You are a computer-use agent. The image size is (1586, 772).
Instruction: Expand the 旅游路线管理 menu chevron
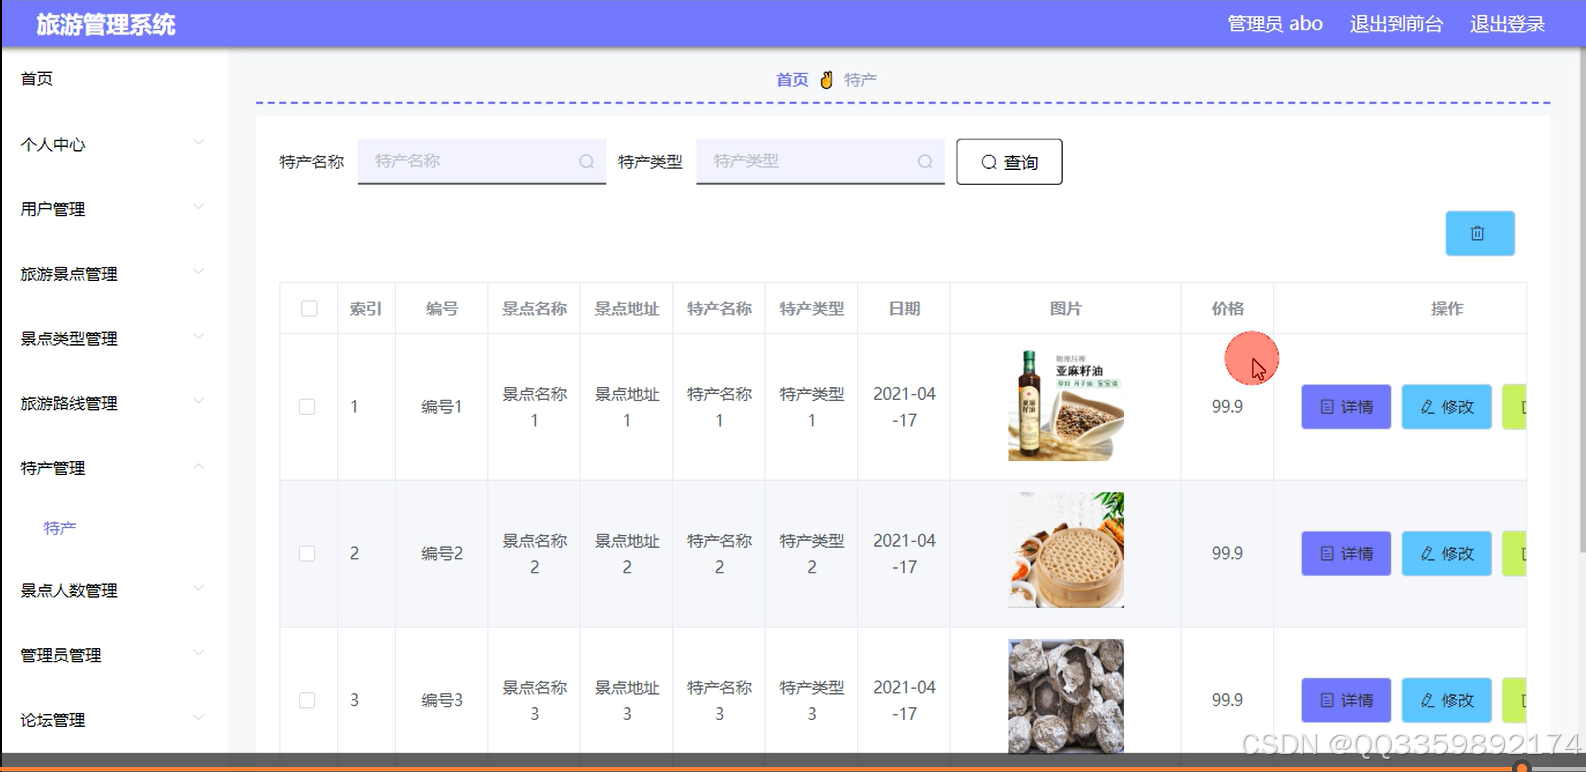(198, 401)
